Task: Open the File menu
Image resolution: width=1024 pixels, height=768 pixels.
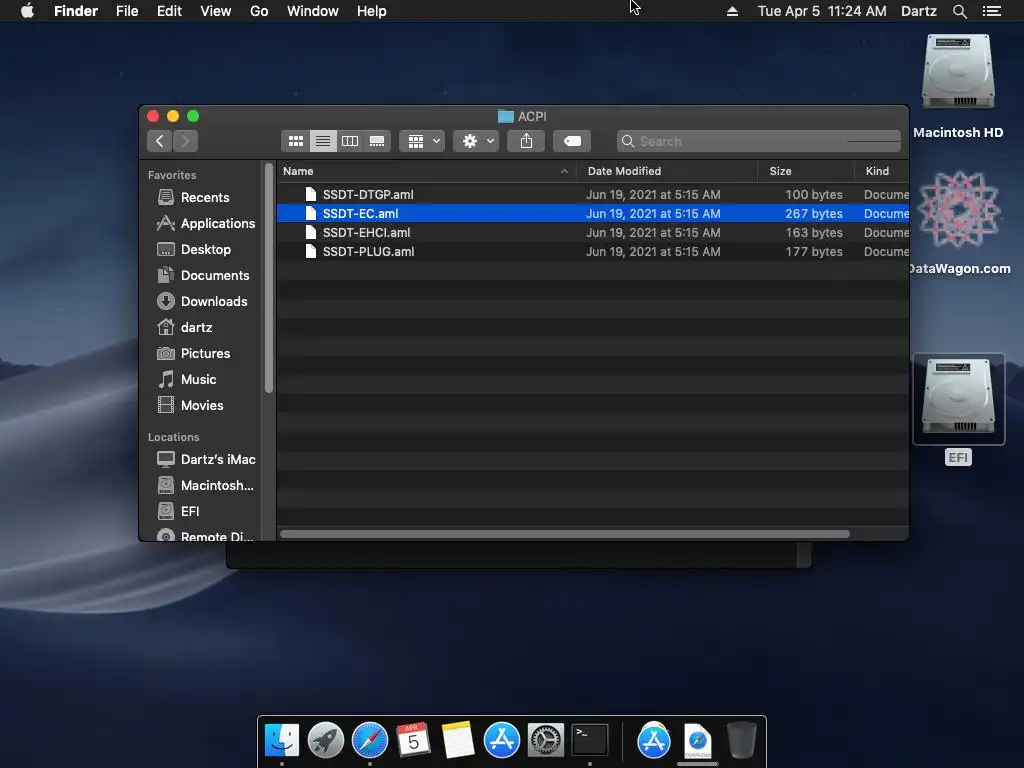Action: point(127,11)
